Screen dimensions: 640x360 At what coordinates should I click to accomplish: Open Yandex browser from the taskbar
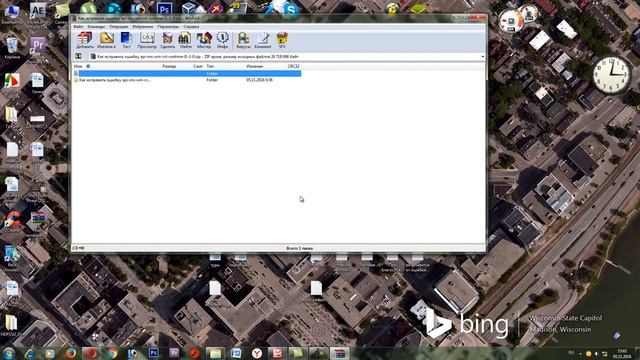click(x=257, y=353)
